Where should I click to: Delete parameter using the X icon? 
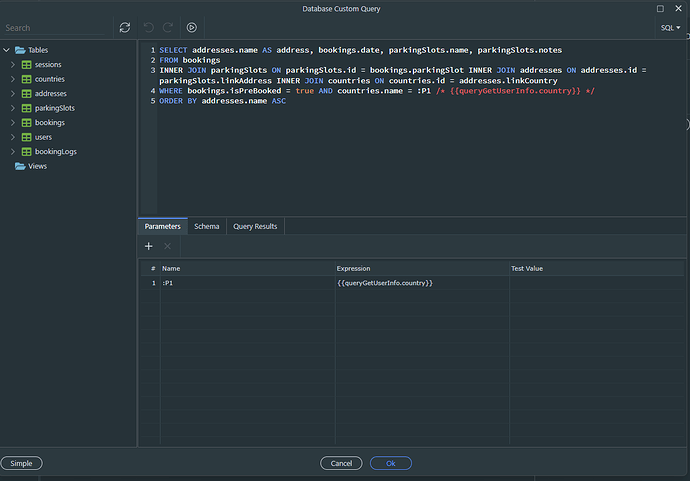pyautogui.click(x=168, y=246)
